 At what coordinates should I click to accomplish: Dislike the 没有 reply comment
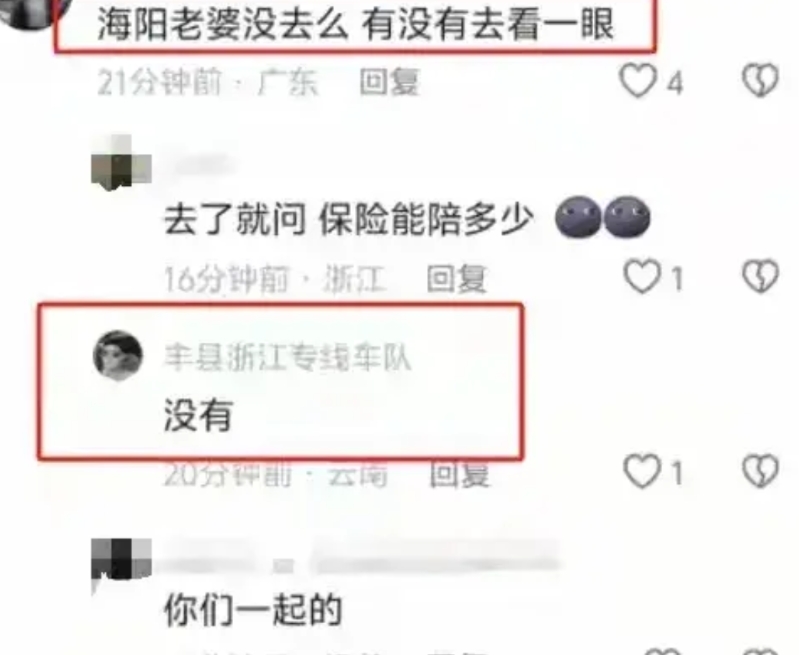(x=760, y=471)
